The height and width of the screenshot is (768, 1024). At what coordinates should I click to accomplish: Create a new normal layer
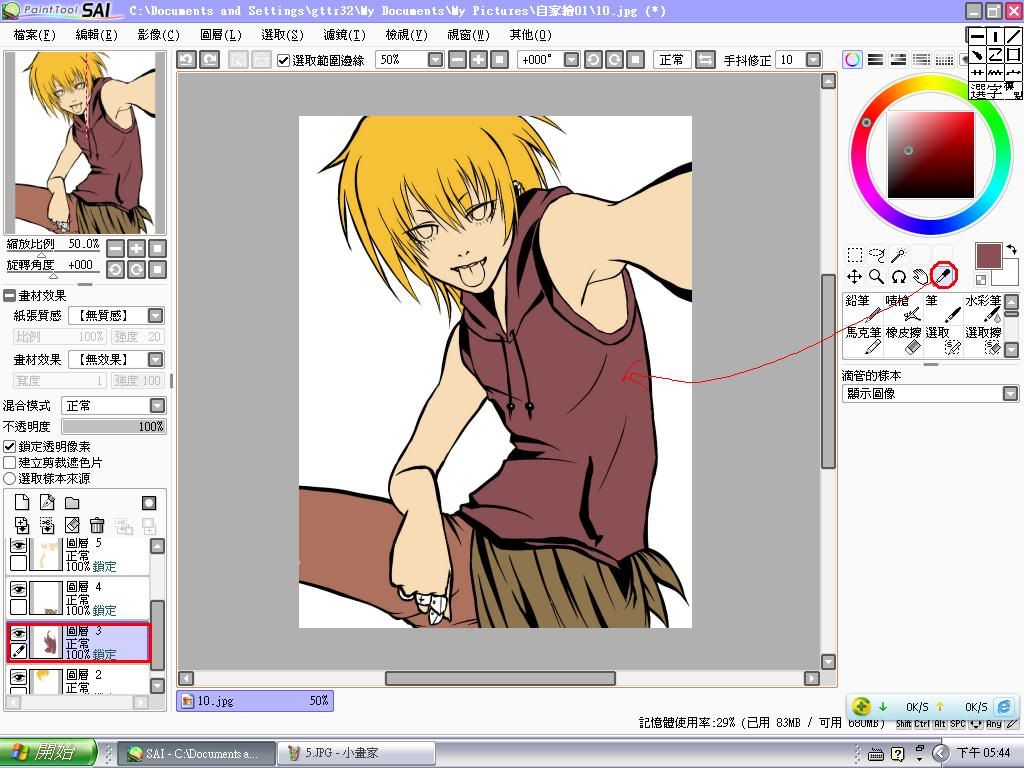(22, 502)
